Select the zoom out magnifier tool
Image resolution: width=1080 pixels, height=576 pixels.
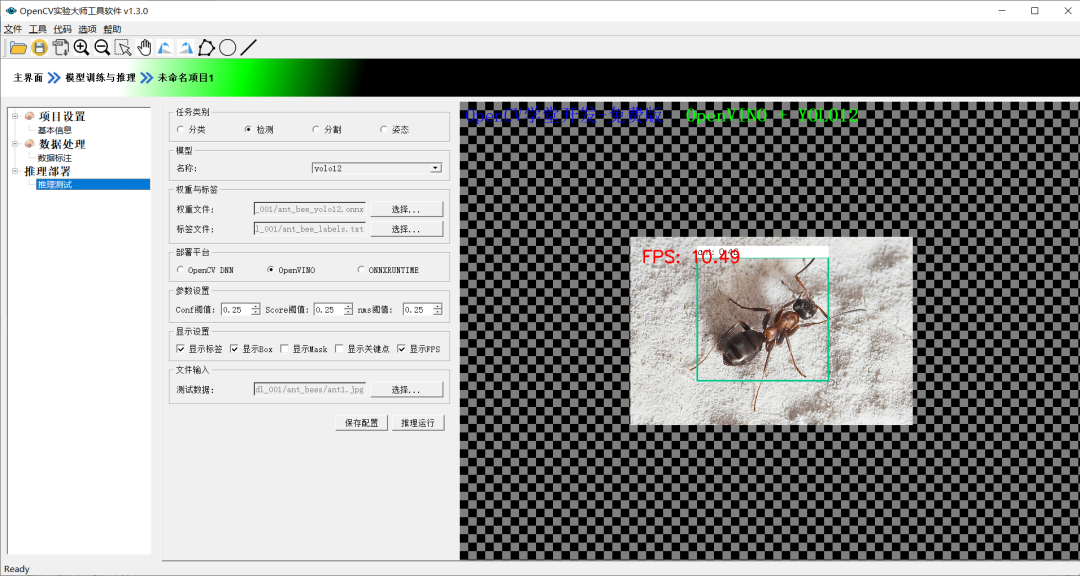tap(102, 47)
